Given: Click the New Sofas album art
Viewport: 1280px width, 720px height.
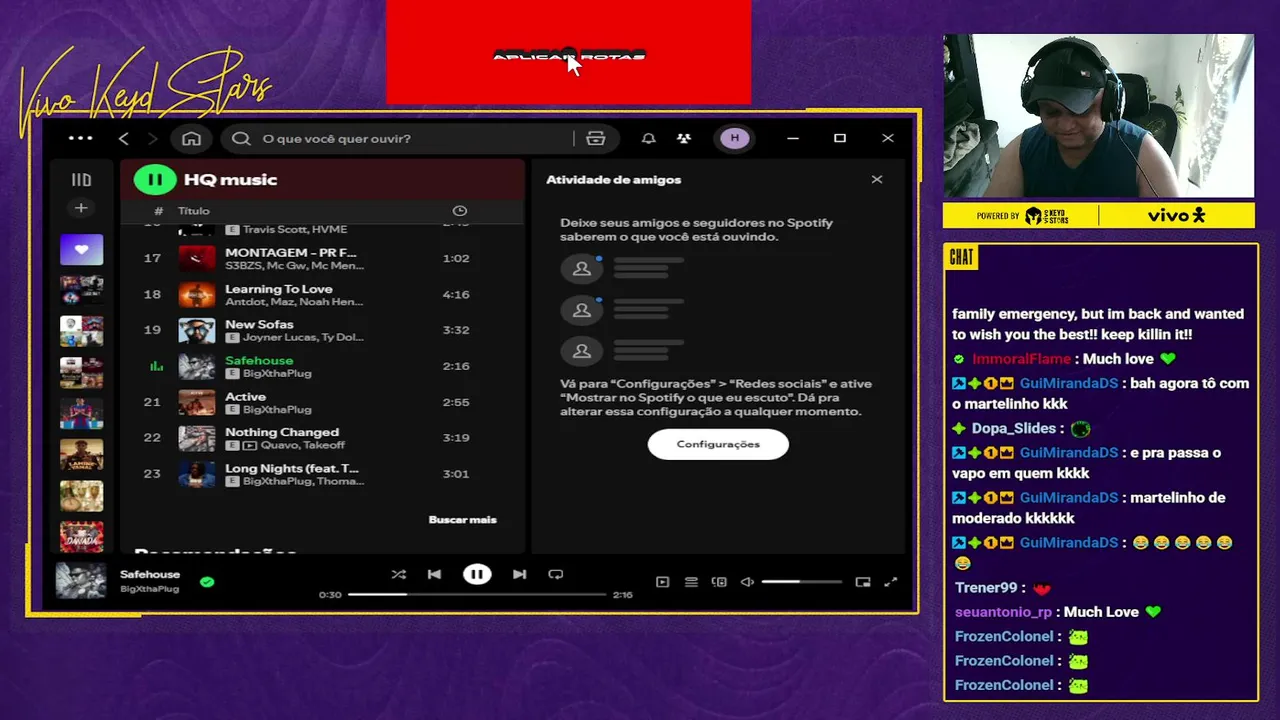Looking at the screenshot, I should (x=197, y=330).
